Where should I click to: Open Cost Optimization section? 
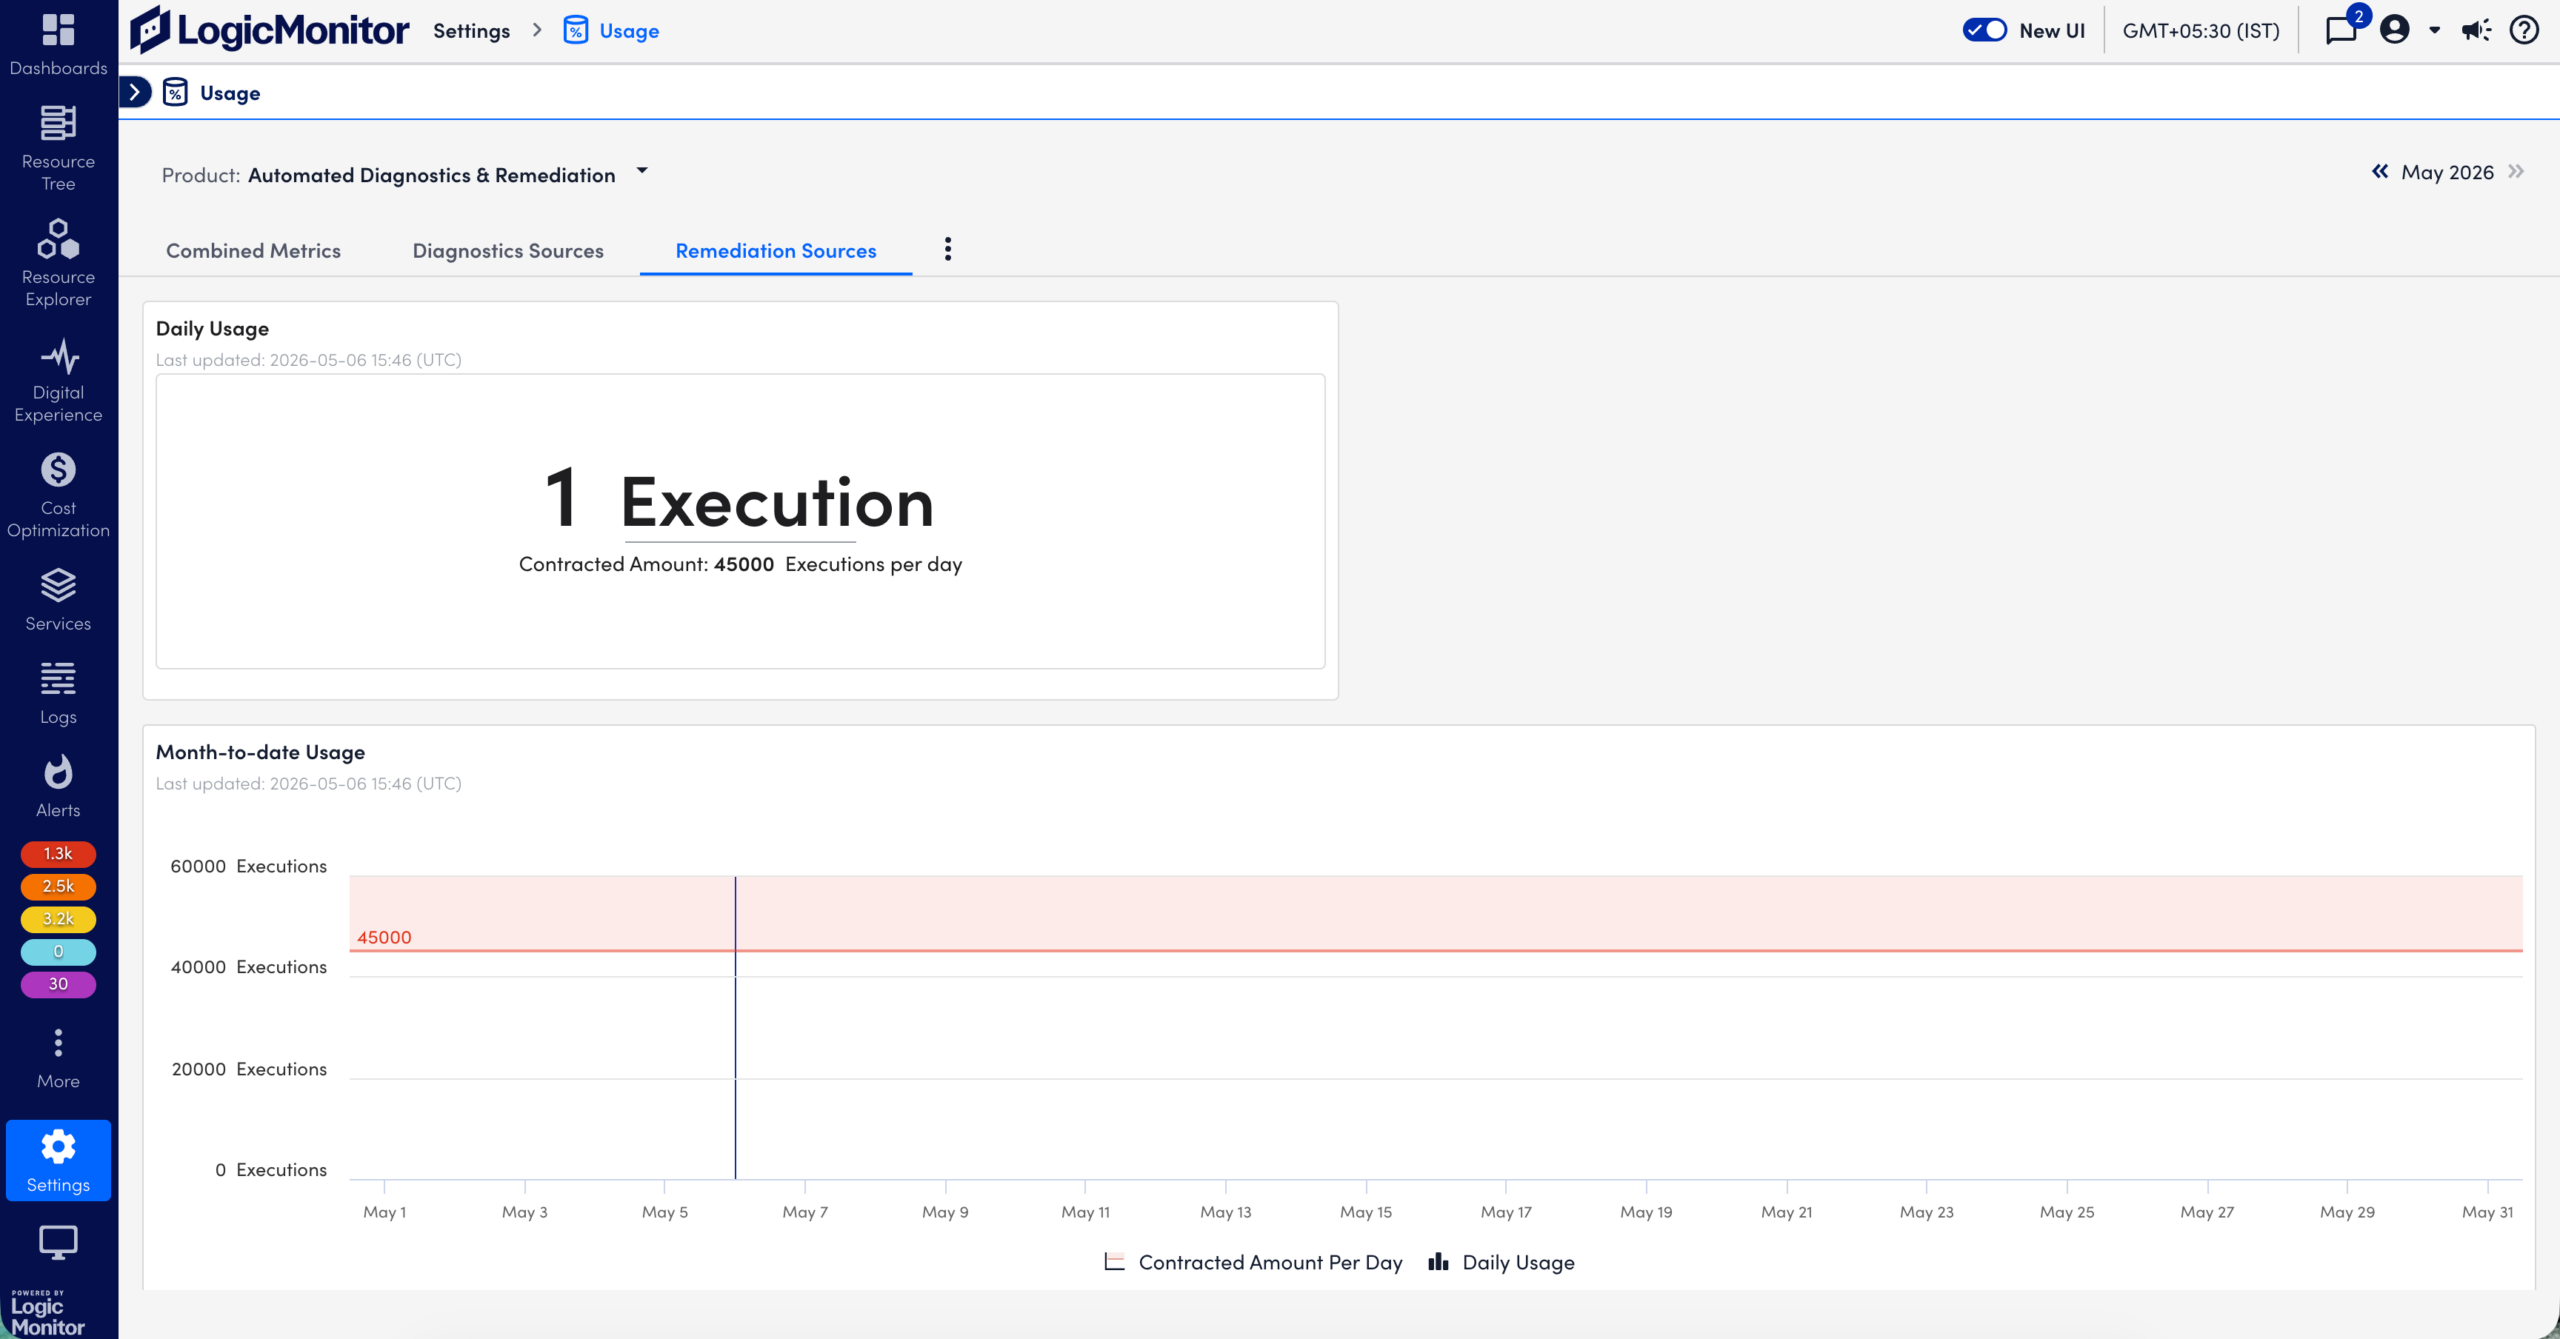[x=58, y=495]
